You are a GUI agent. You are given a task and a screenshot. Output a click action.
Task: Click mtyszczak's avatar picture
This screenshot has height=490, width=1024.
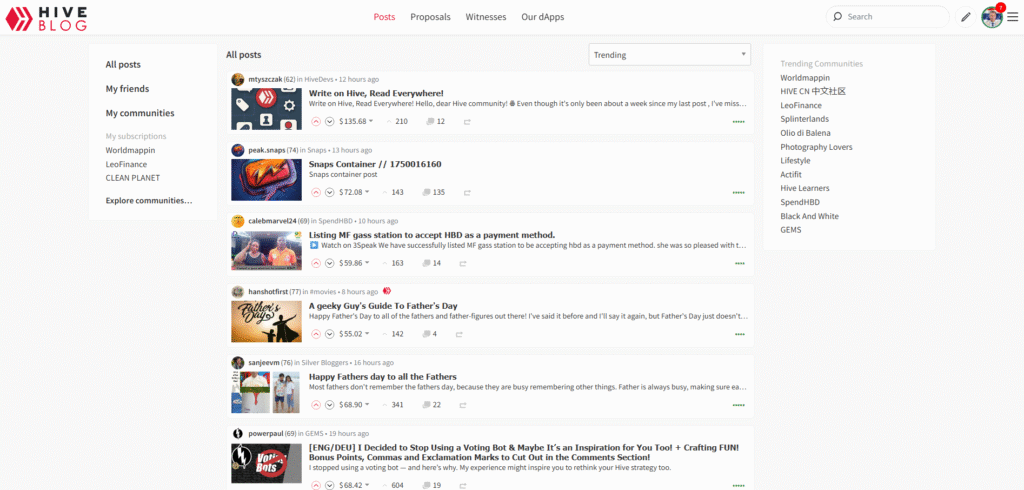tap(238, 79)
